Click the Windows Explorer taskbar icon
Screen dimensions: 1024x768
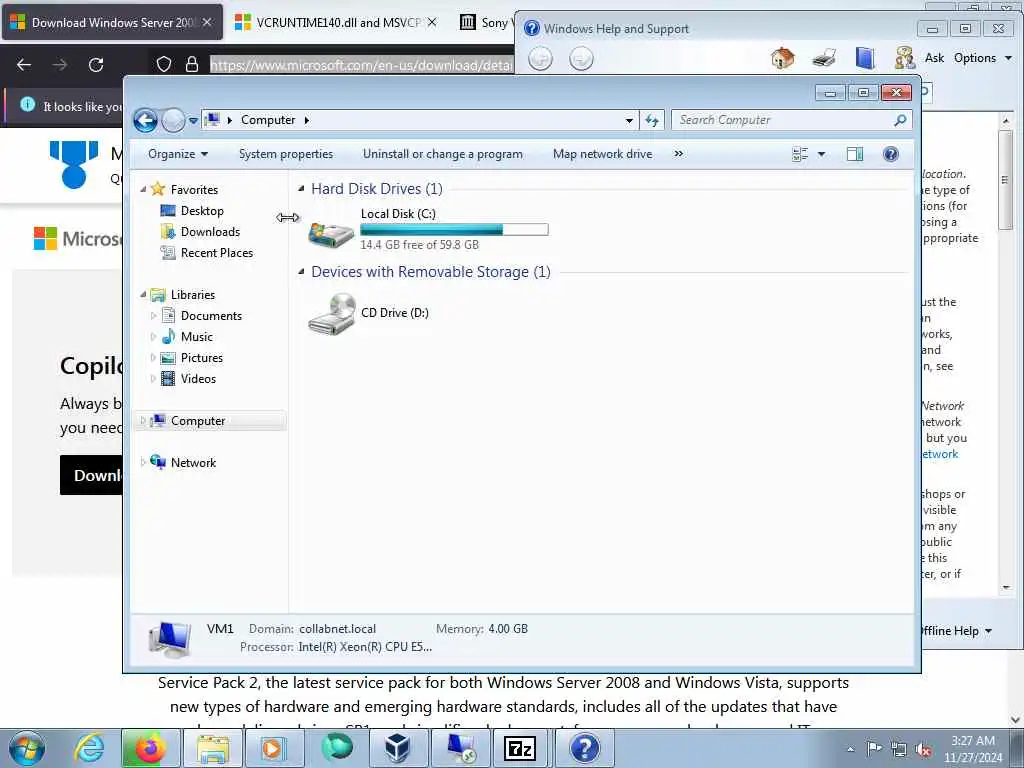[213, 748]
